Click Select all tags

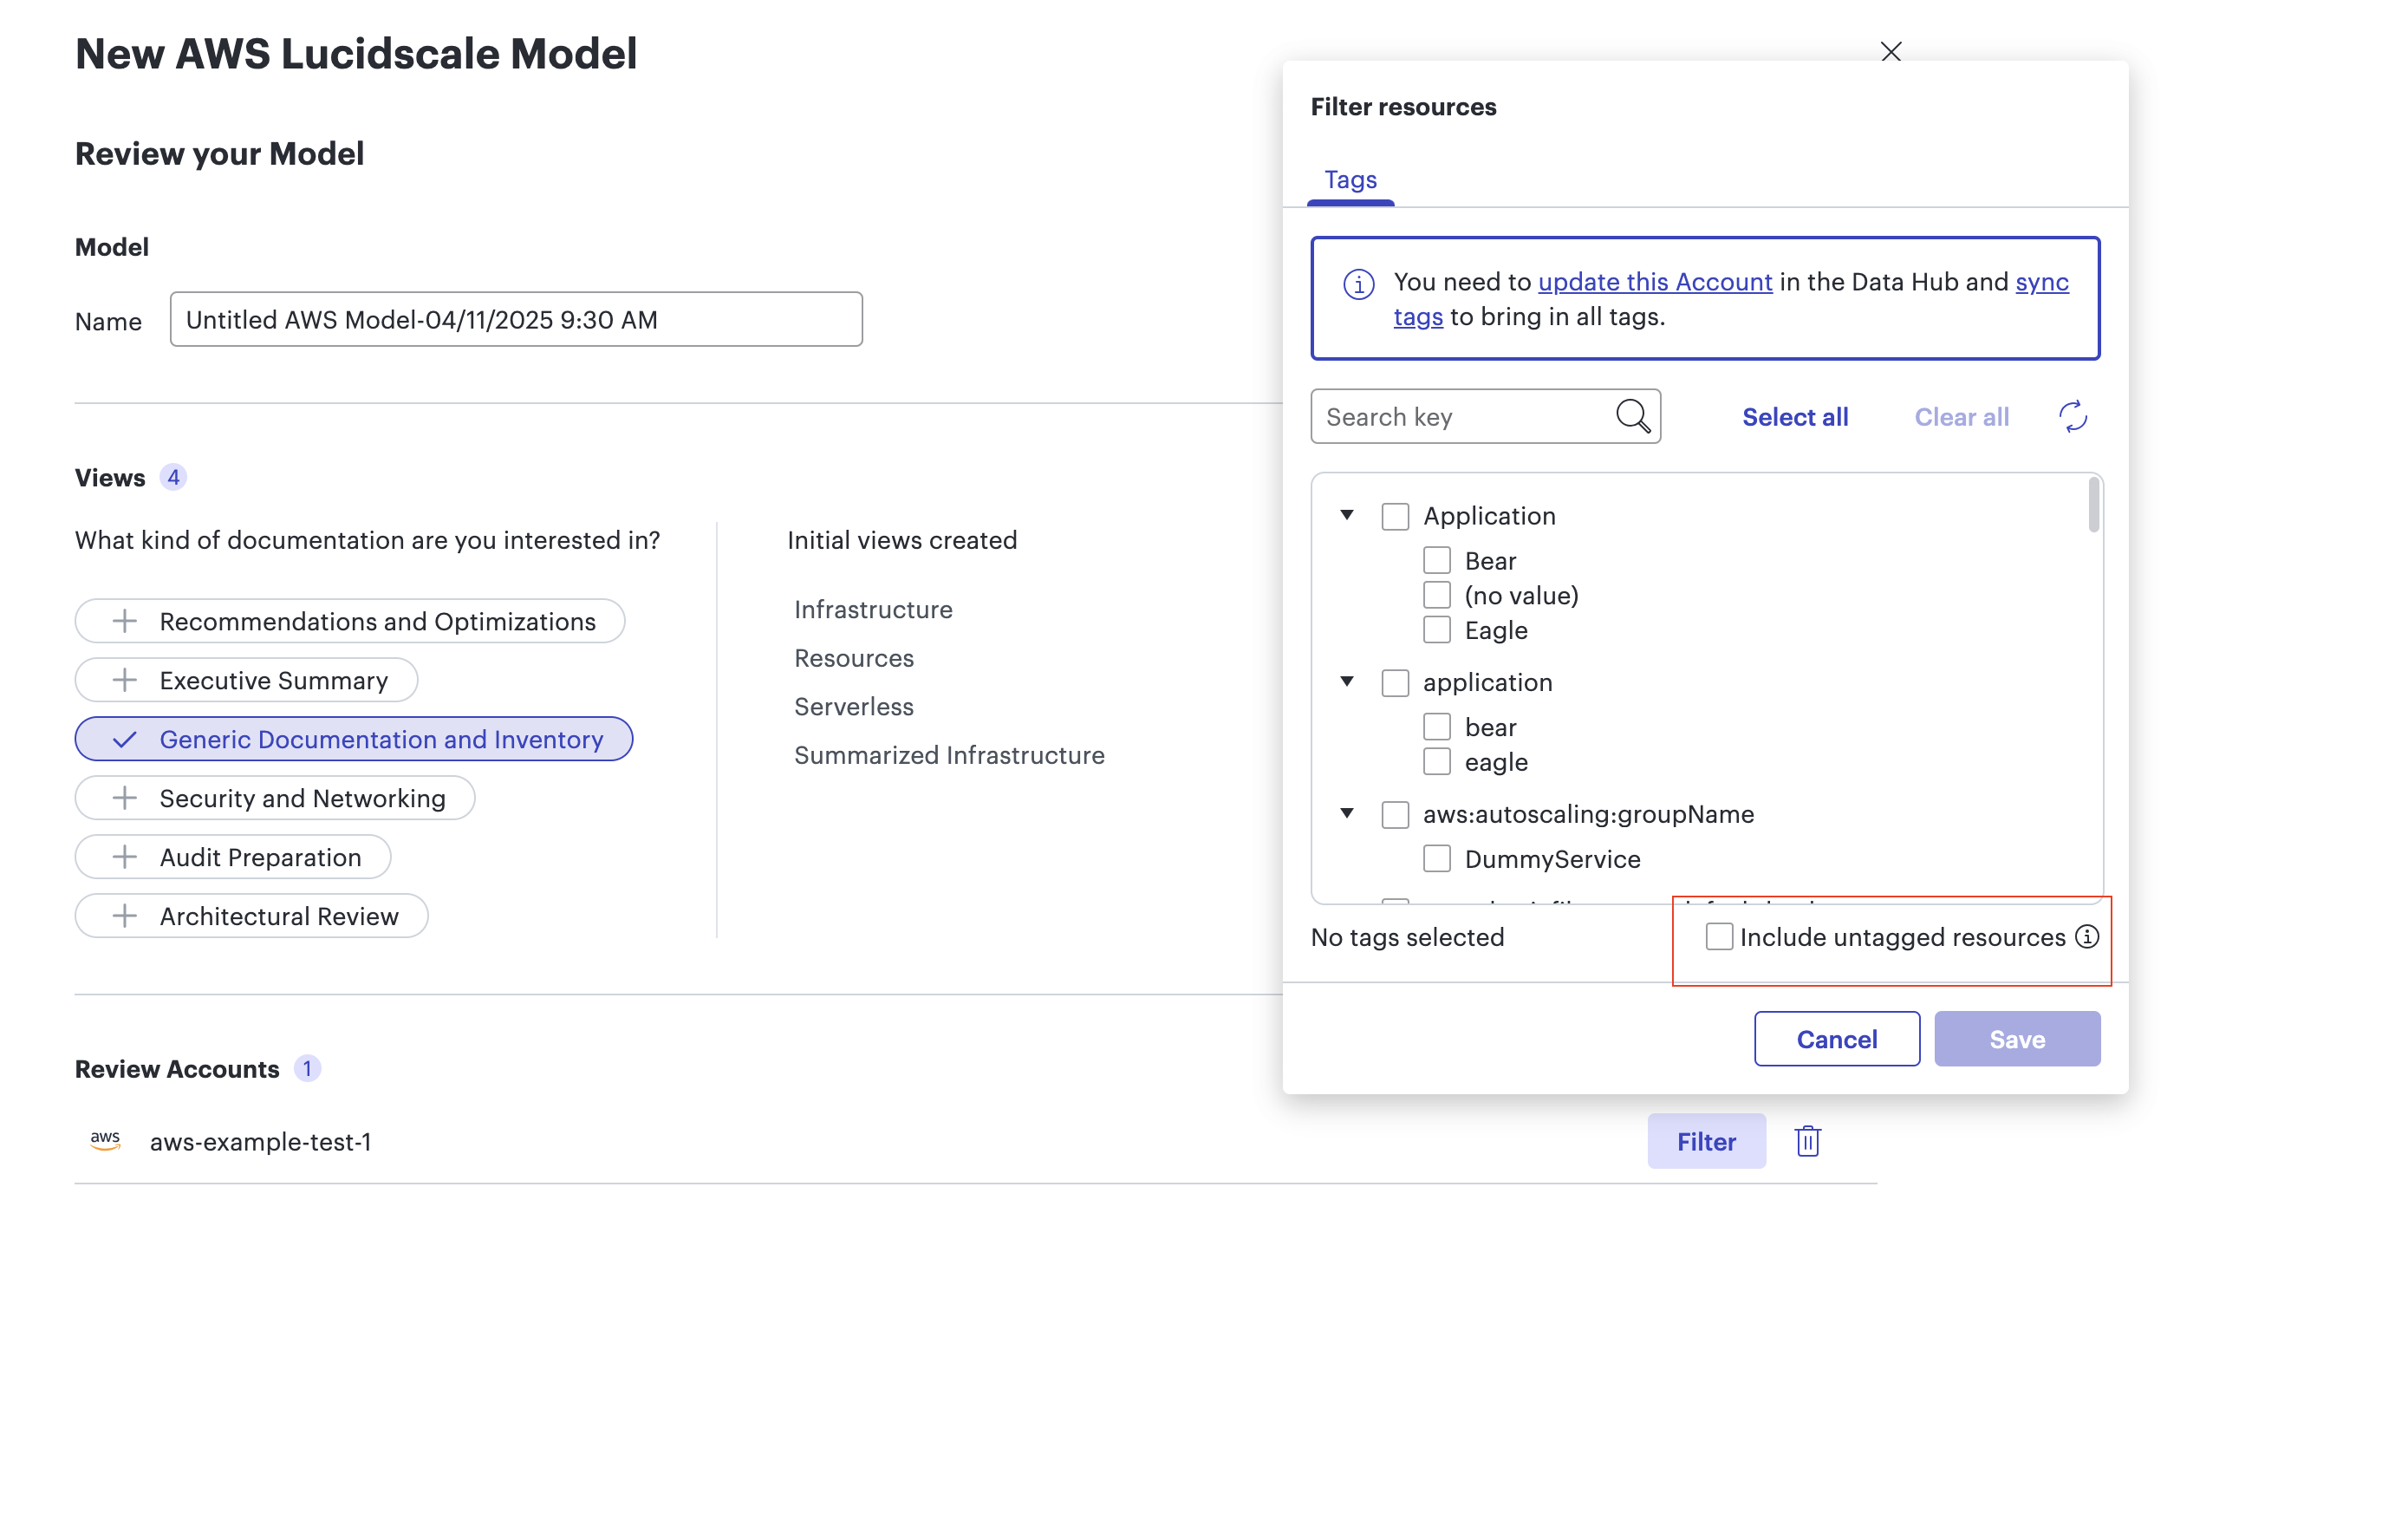click(1794, 417)
